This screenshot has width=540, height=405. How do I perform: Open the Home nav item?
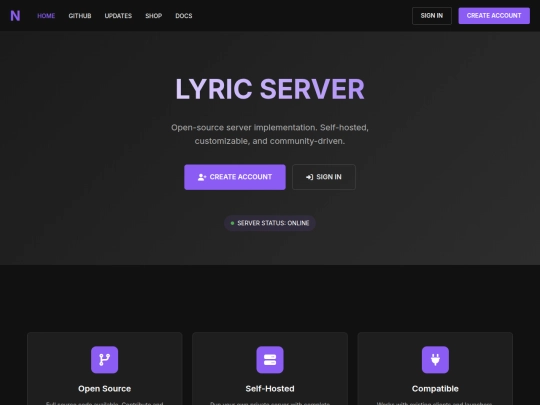[x=46, y=16]
